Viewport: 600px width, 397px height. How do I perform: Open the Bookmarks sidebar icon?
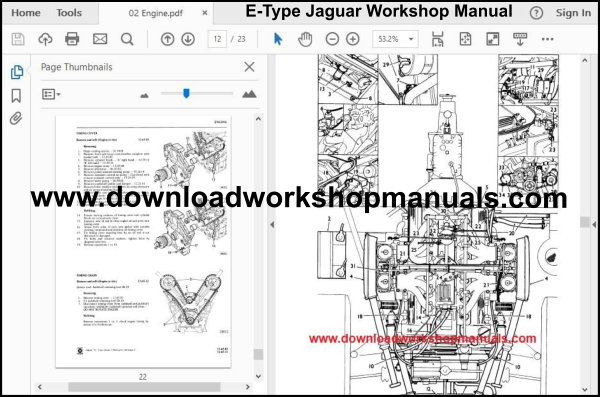(x=16, y=96)
